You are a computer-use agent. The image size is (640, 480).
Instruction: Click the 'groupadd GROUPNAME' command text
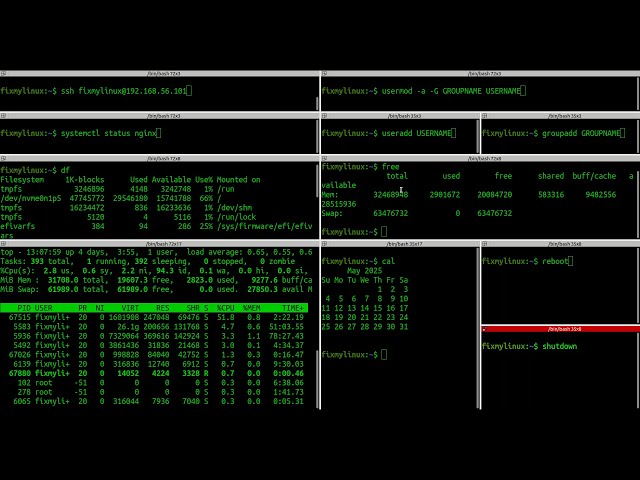coord(581,133)
